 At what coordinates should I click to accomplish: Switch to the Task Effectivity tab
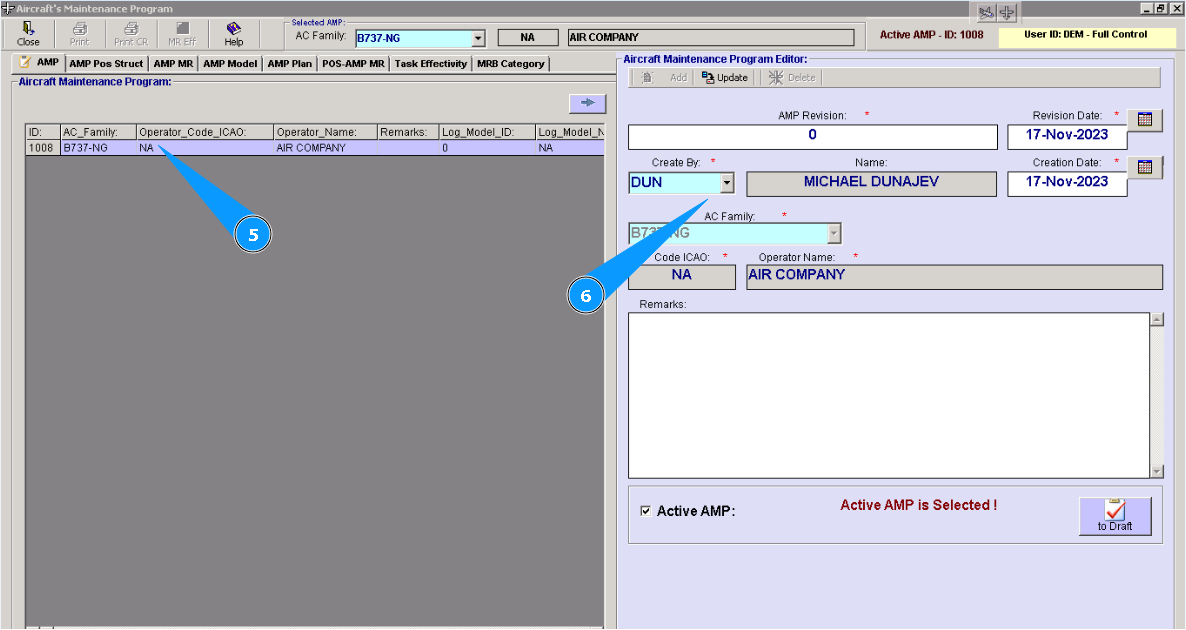click(x=430, y=64)
